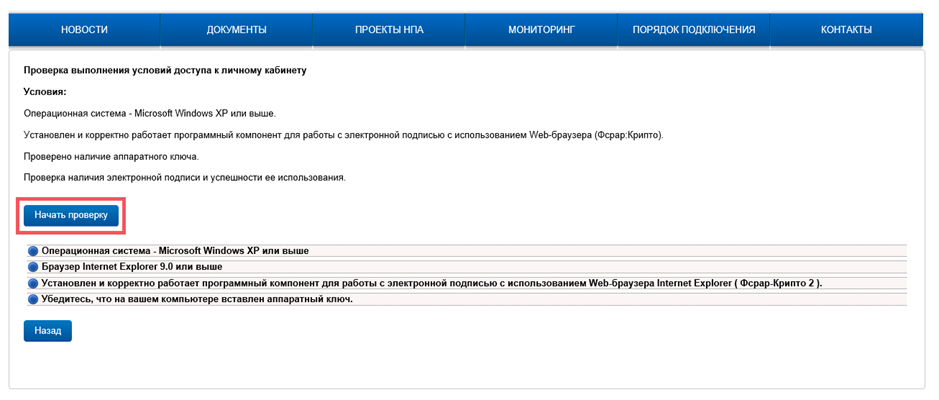Open the ДОКУМЕНТЫ menu item

(237, 30)
